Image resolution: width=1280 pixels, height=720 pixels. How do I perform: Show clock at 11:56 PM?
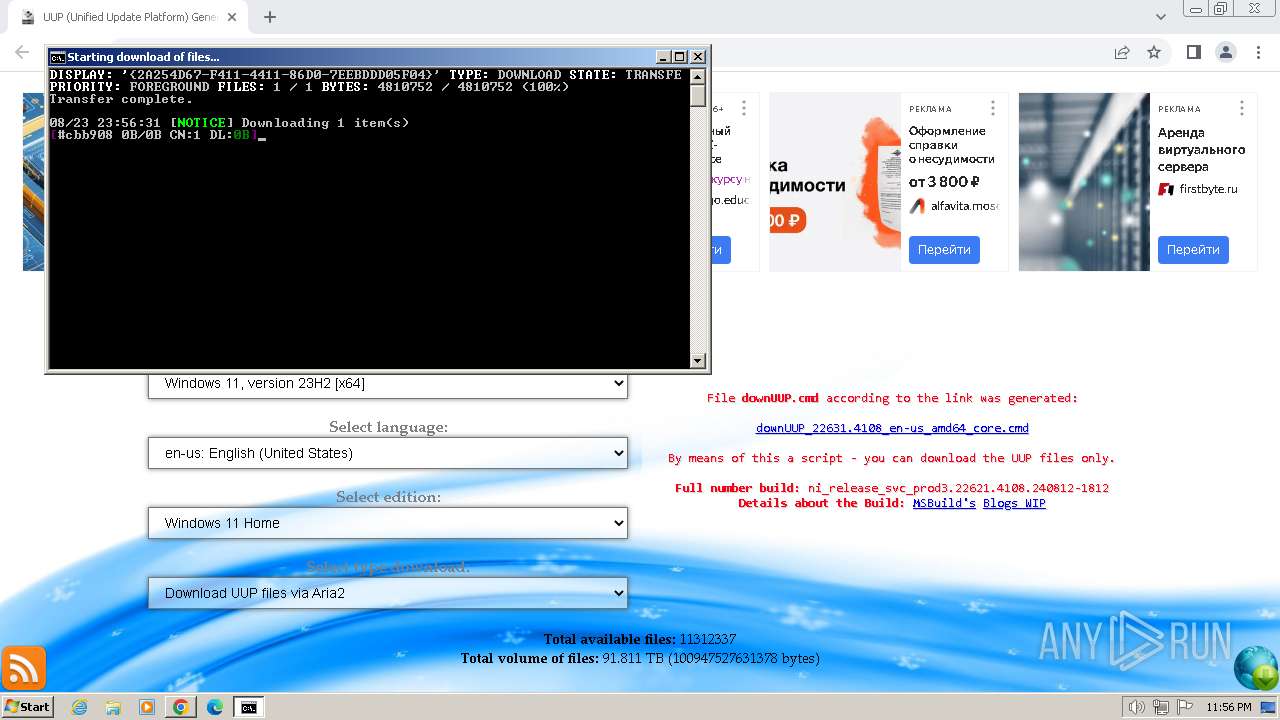(1229, 707)
